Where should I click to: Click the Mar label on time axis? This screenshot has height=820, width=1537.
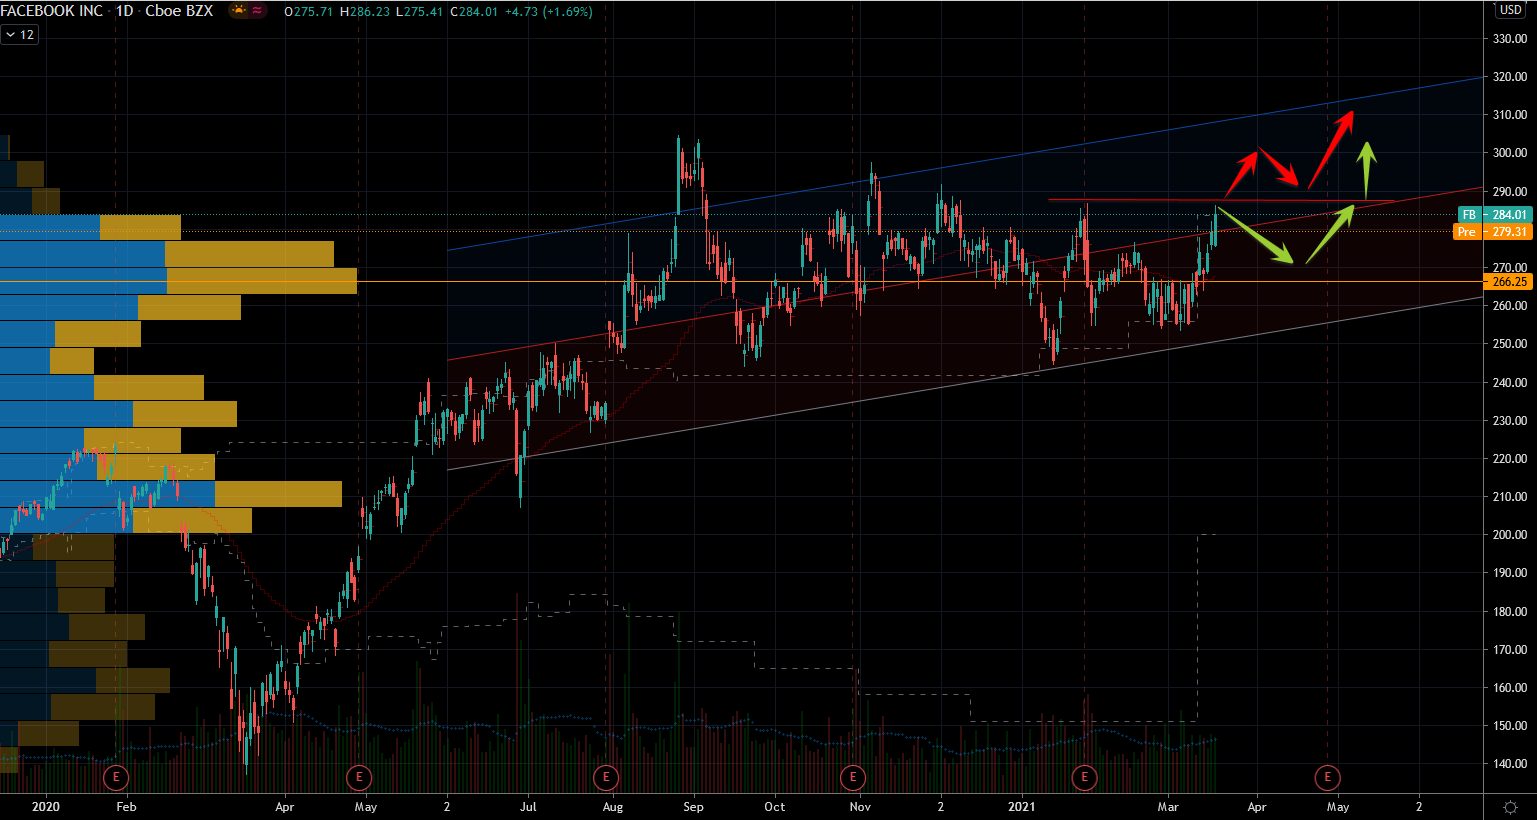click(1168, 806)
